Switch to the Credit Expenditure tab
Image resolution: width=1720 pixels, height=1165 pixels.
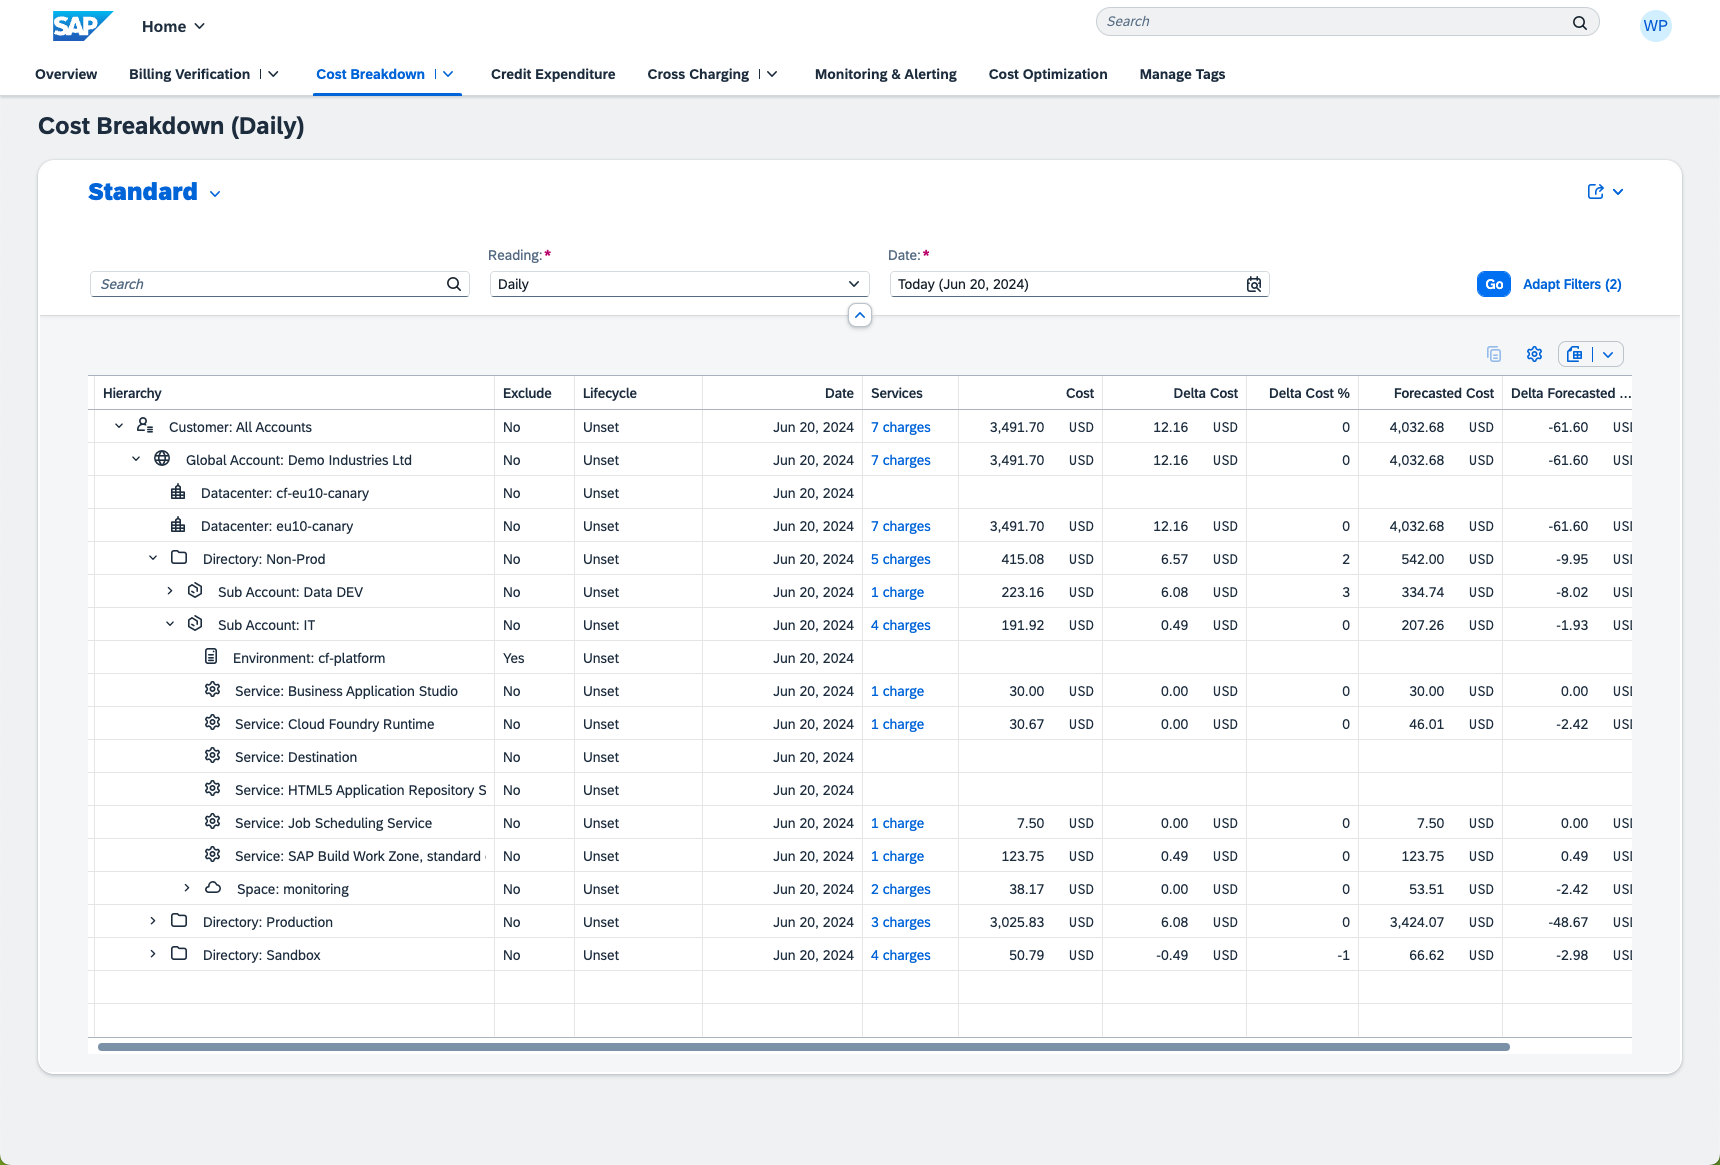click(553, 74)
